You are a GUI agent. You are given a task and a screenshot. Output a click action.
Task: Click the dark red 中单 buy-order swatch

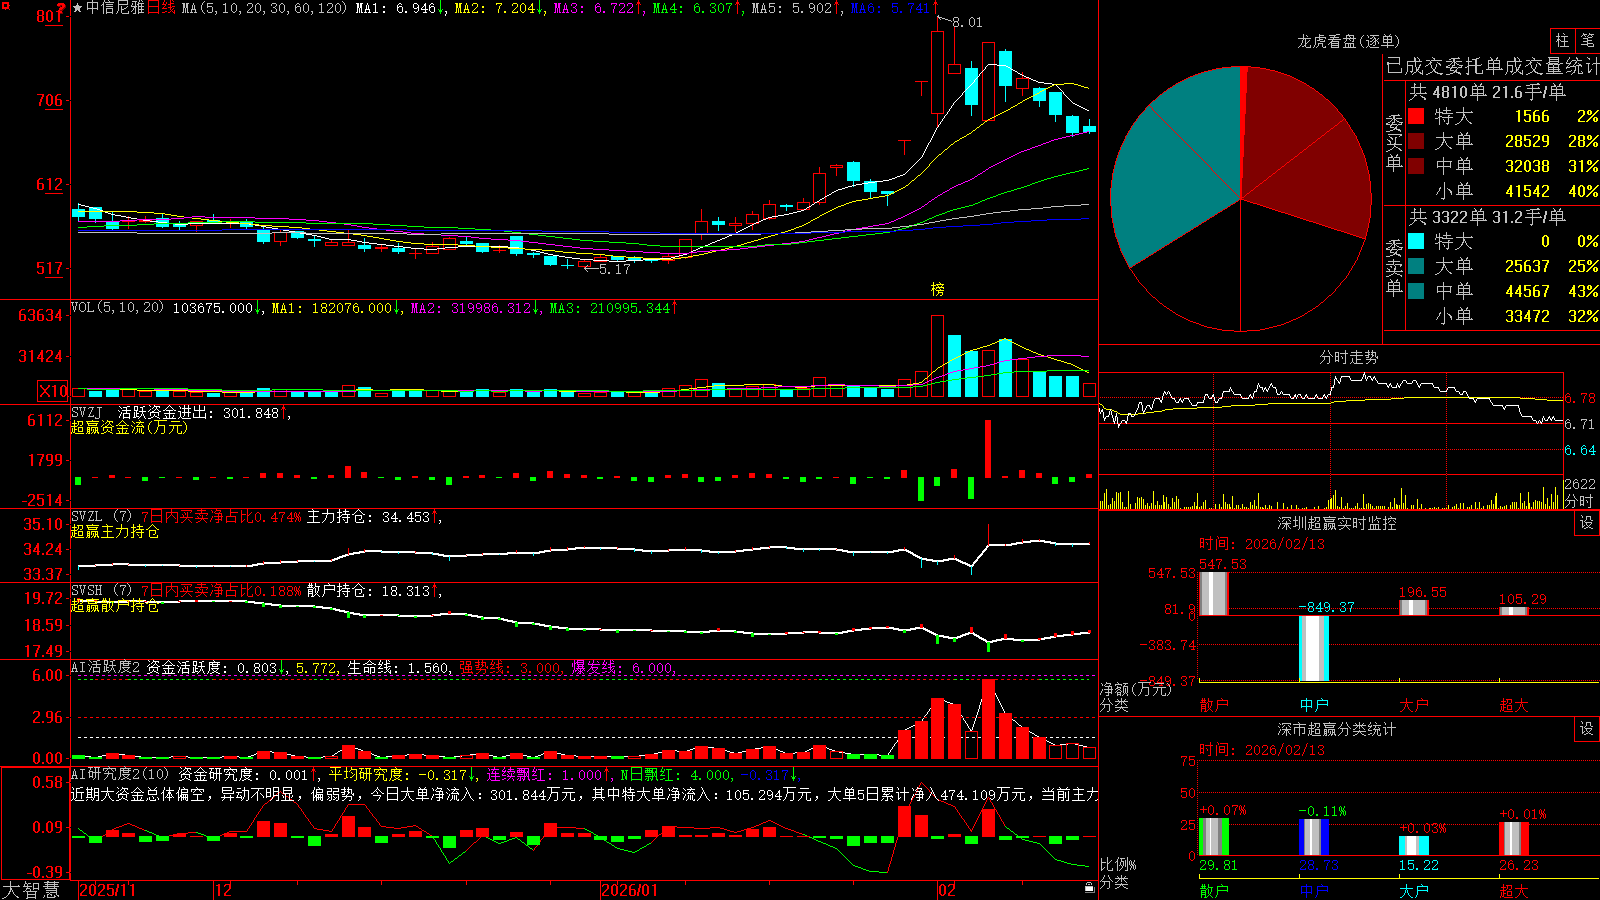click(1416, 166)
